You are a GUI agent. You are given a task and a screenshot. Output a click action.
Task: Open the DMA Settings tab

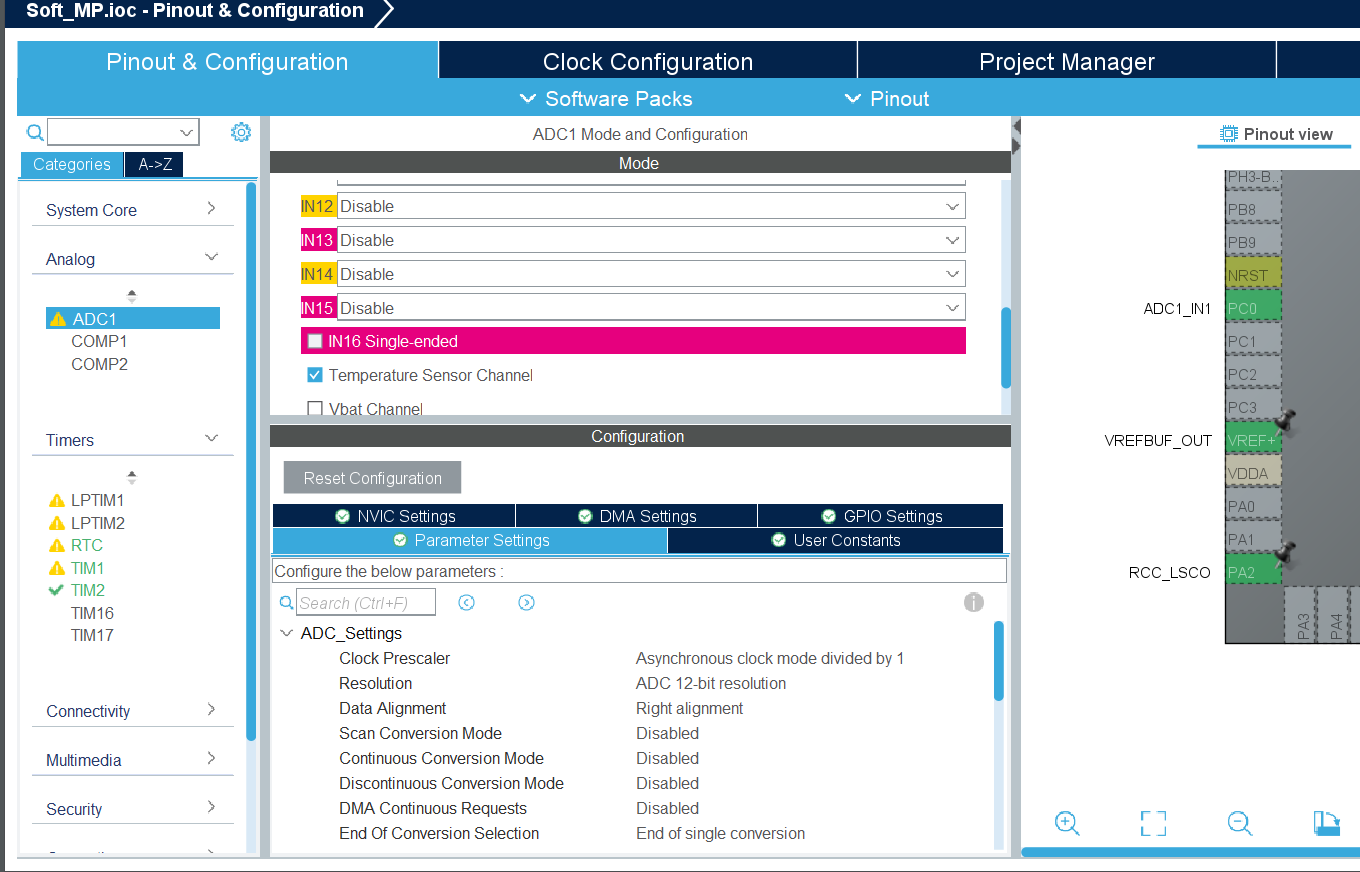point(636,515)
